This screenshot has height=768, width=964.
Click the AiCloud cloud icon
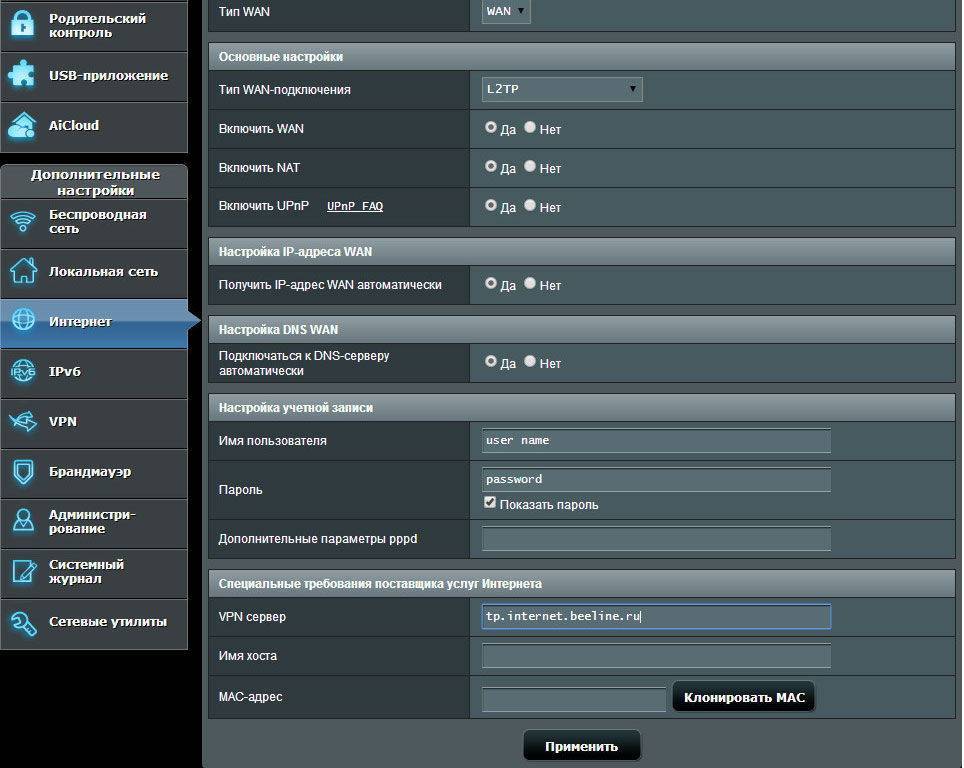coord(22,126)
